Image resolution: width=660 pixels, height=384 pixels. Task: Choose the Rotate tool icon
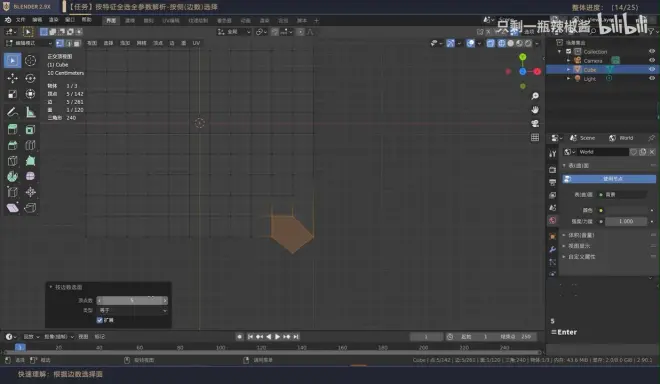(x=30, y=78)
